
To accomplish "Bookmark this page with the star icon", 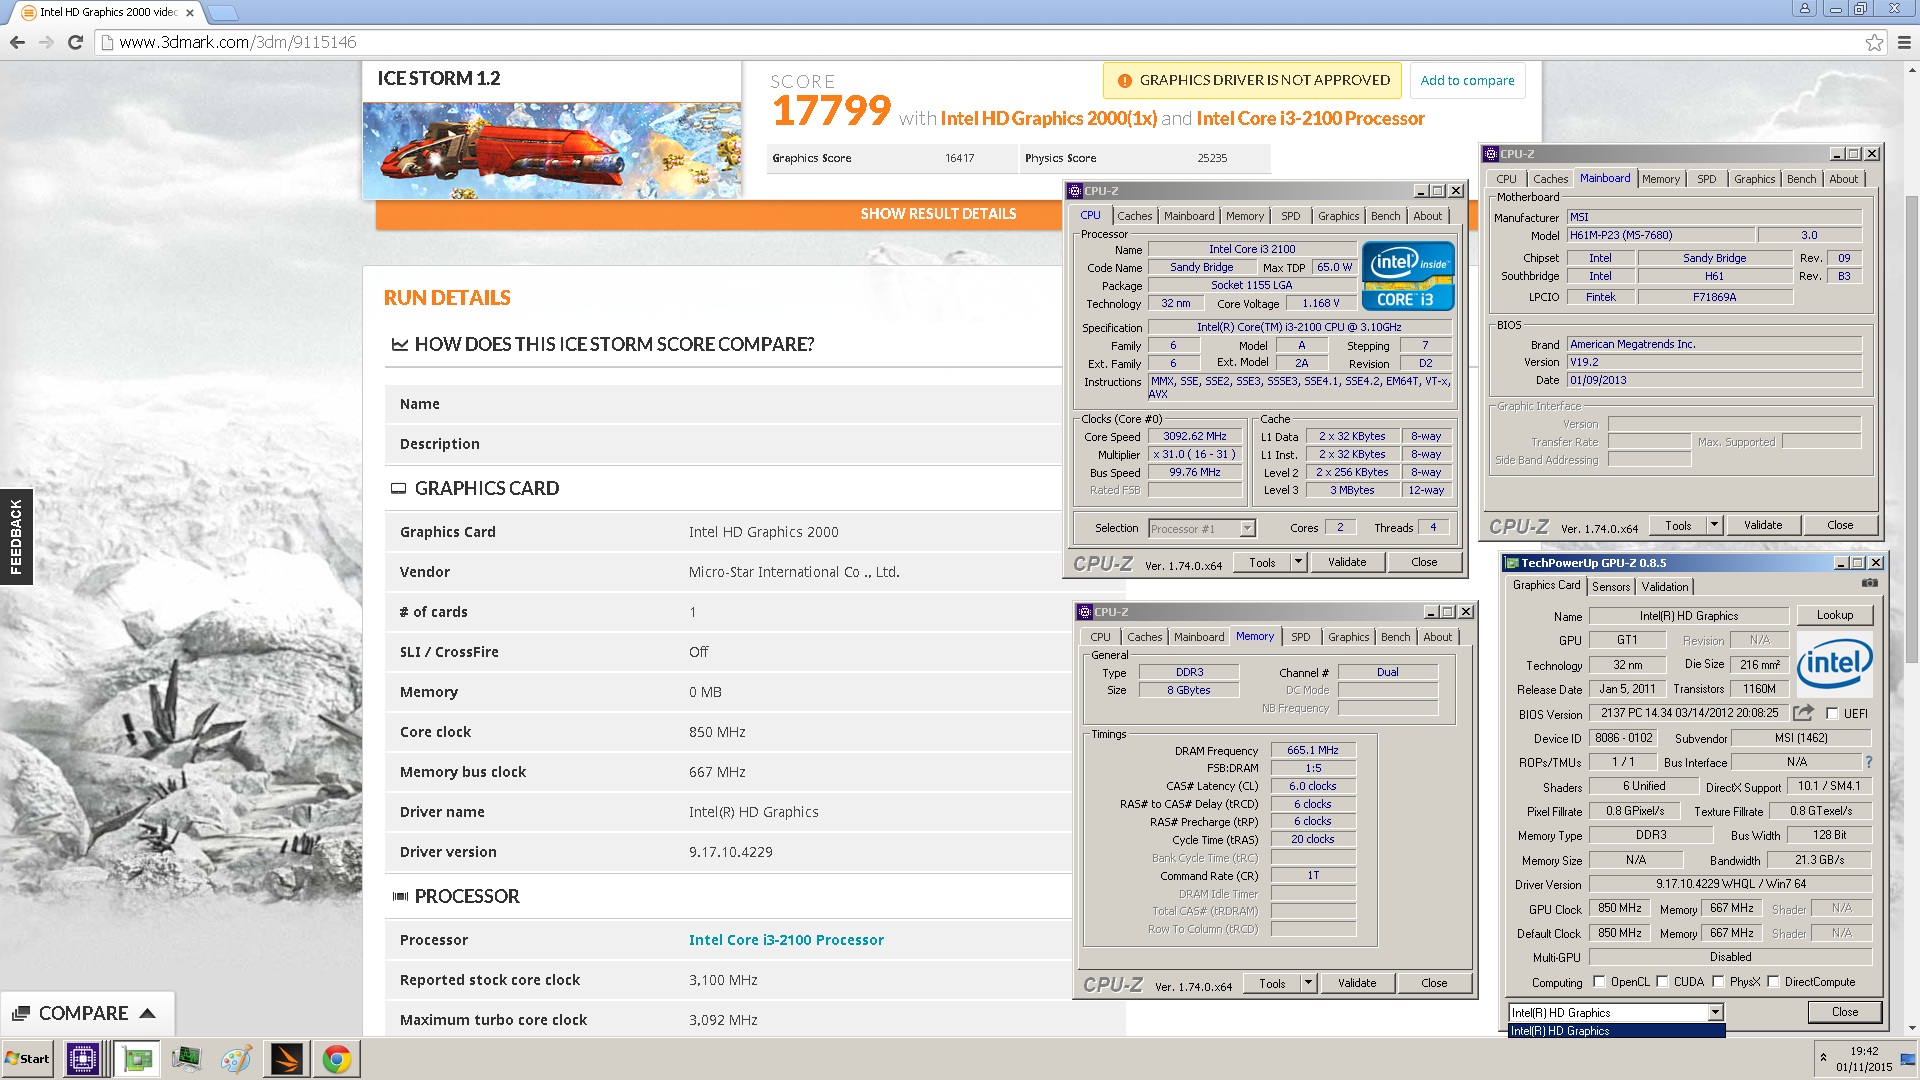I will coord(1874,42).
